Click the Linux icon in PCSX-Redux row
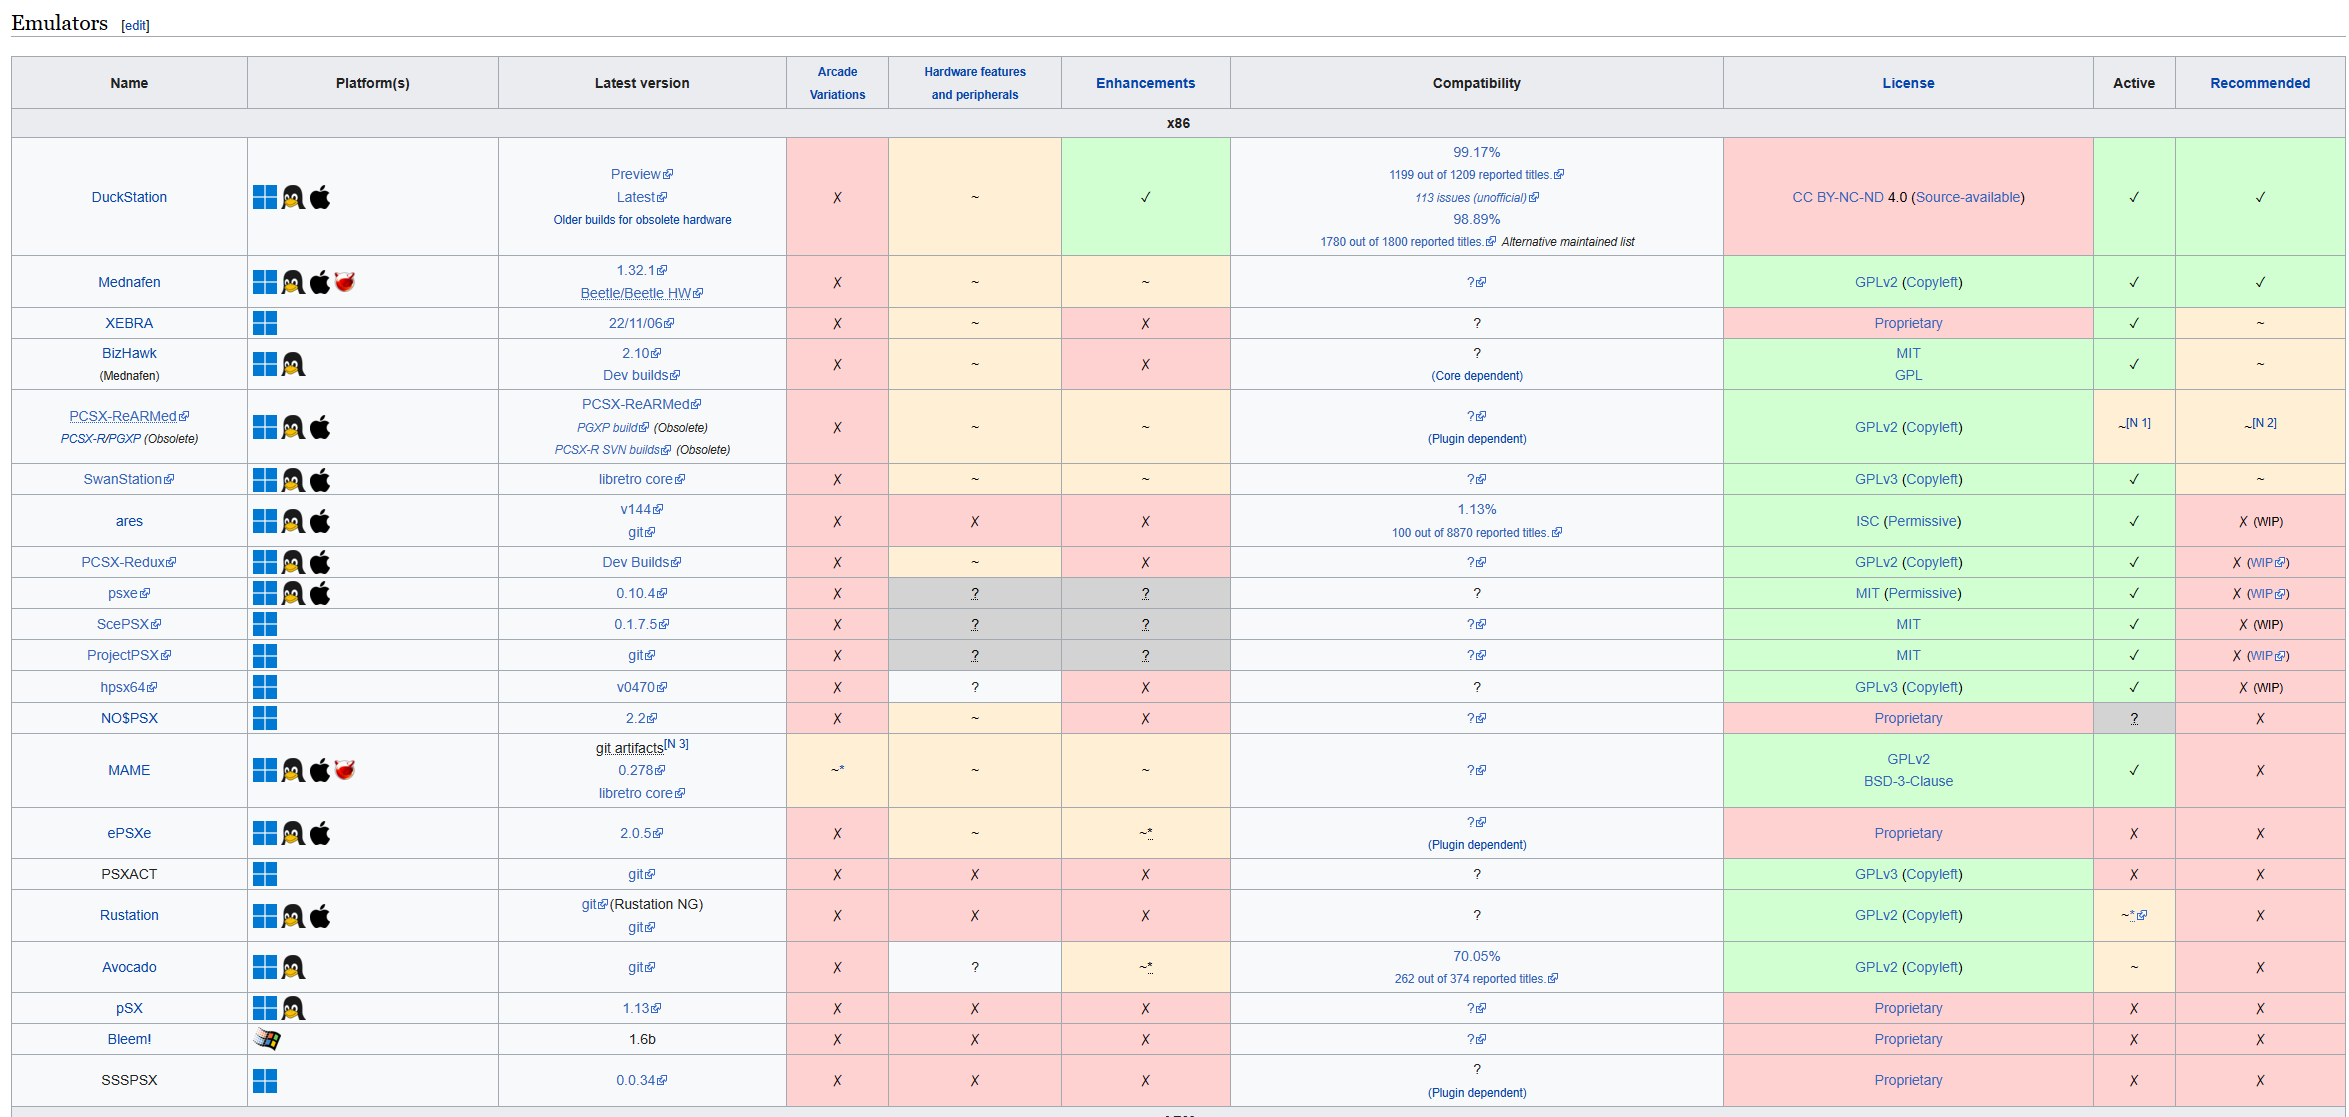The width and height of the screenshot is (2349, 1117). click(293, 562)
